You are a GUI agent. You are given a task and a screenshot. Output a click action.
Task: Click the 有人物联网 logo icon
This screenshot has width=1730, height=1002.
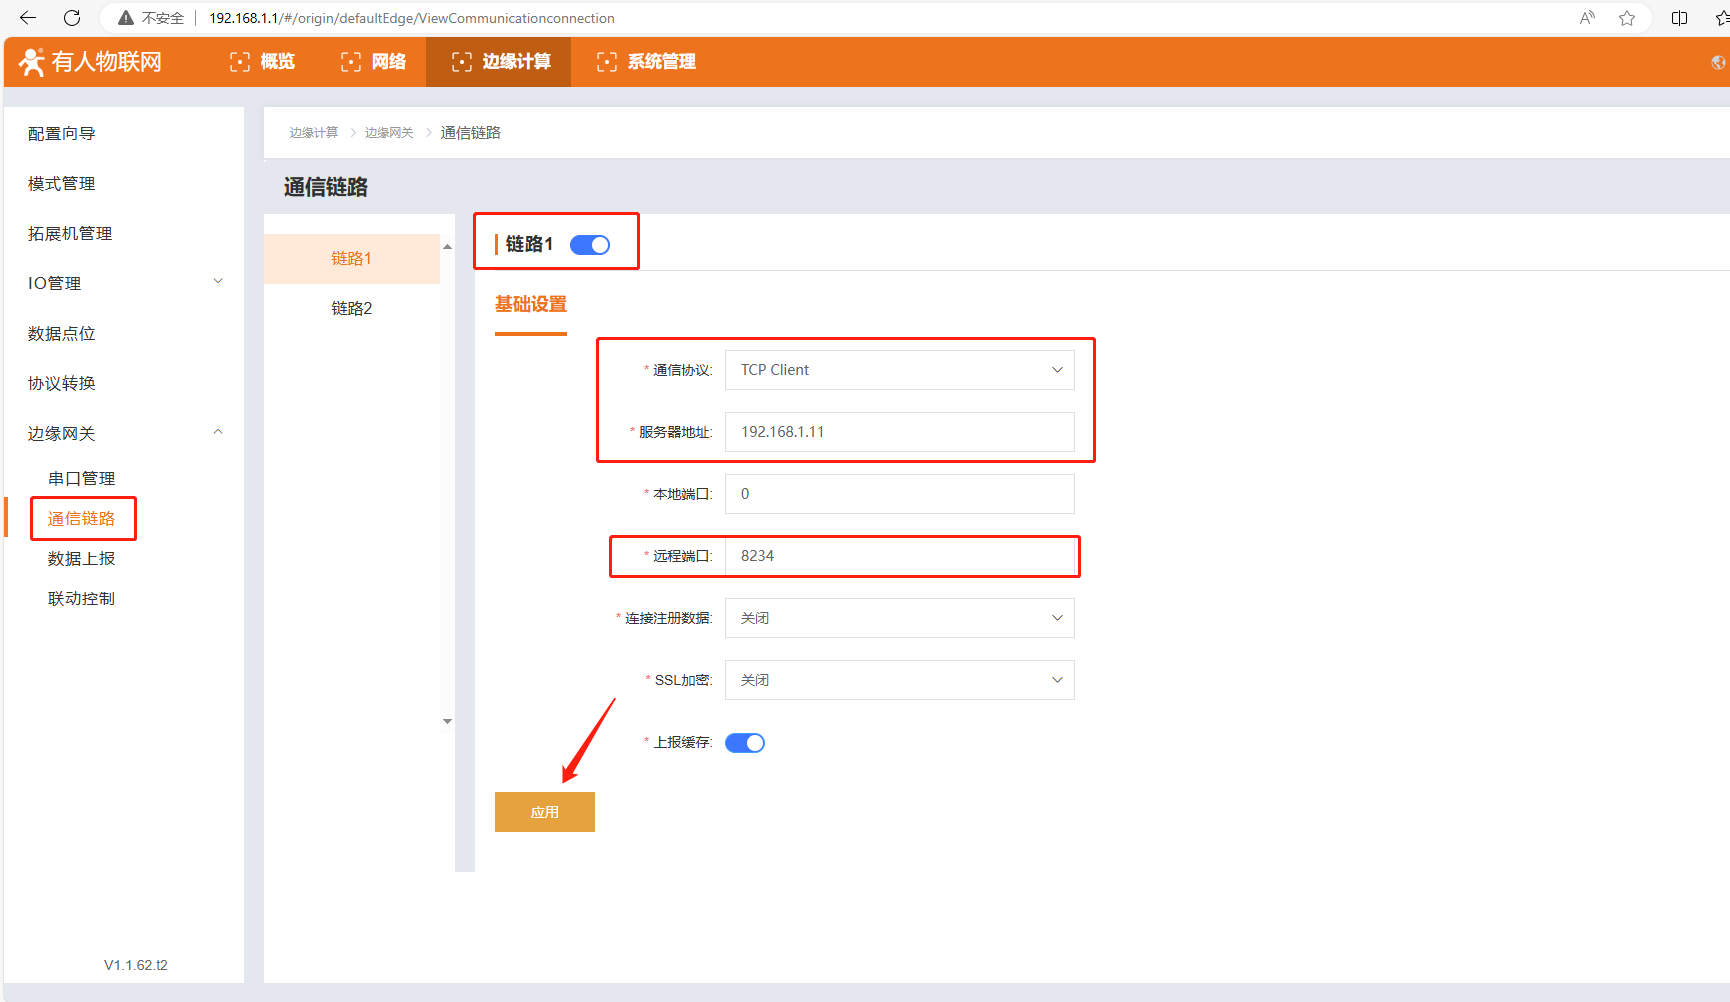[x=32, y=62]
